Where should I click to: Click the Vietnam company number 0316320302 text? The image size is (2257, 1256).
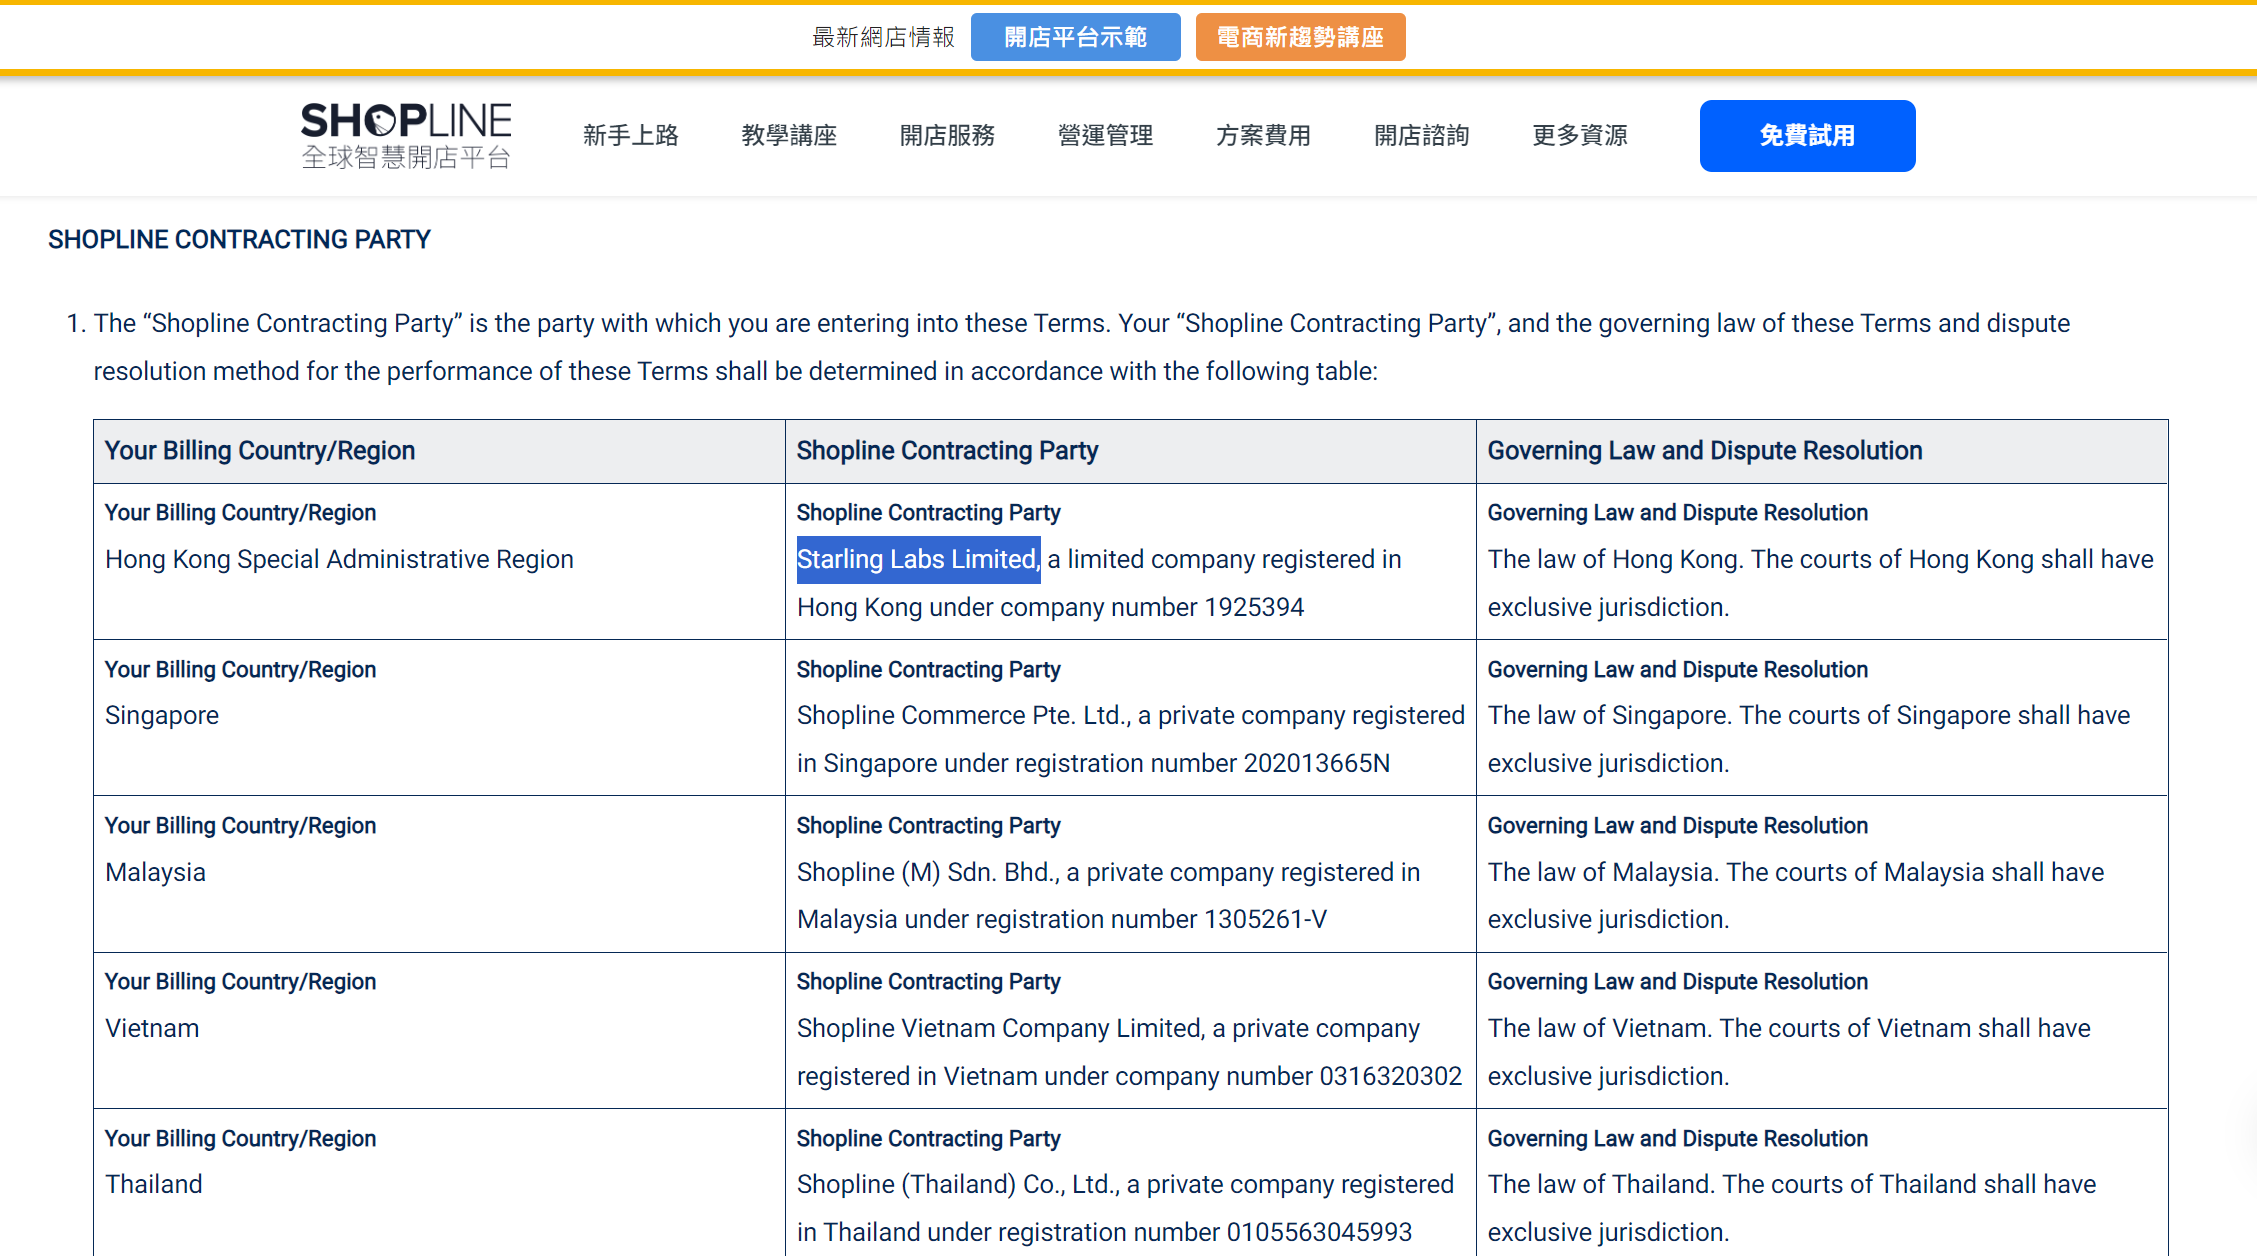click(x=1390, y=1076)
